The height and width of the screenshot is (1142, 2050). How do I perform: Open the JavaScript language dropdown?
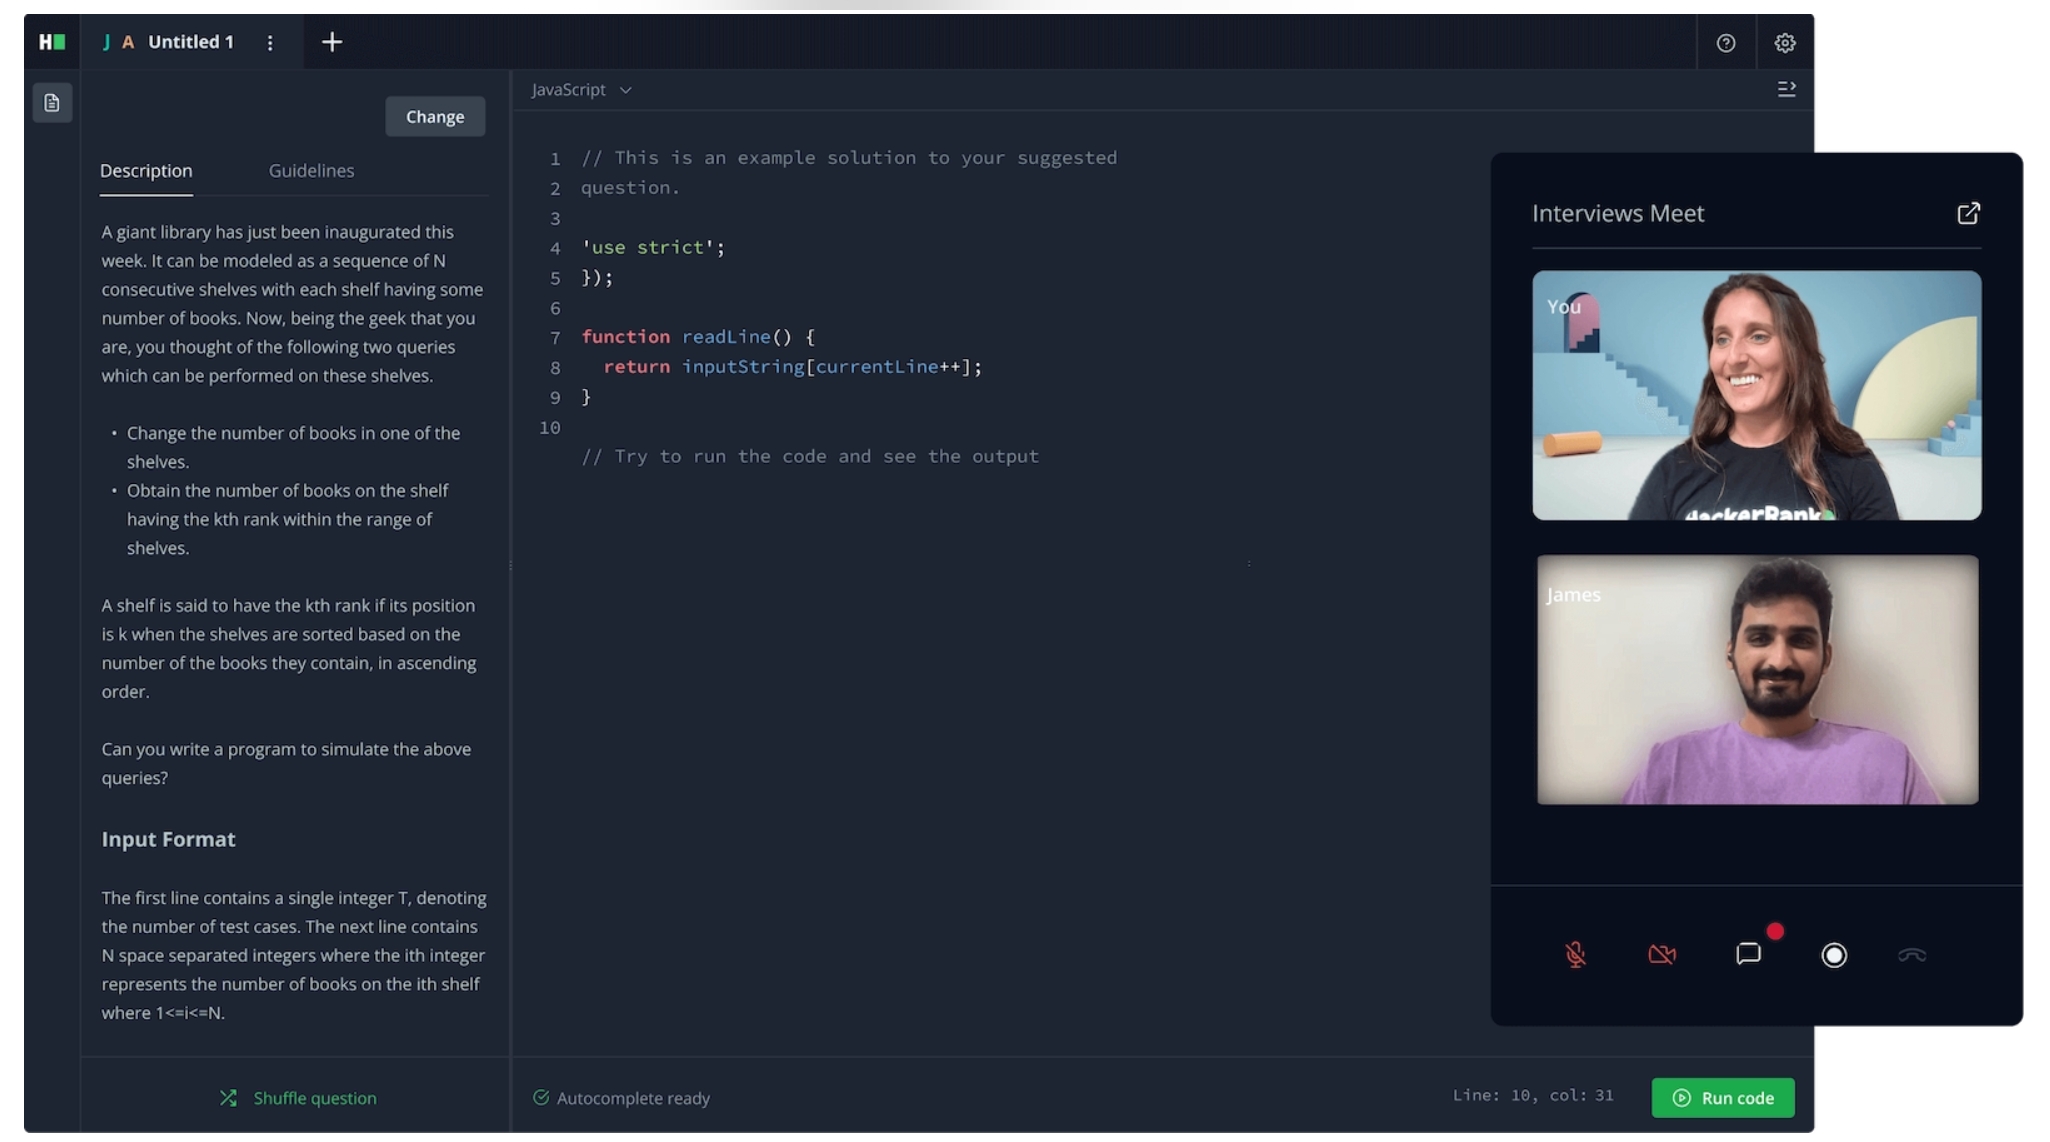(x=581, y=90)
